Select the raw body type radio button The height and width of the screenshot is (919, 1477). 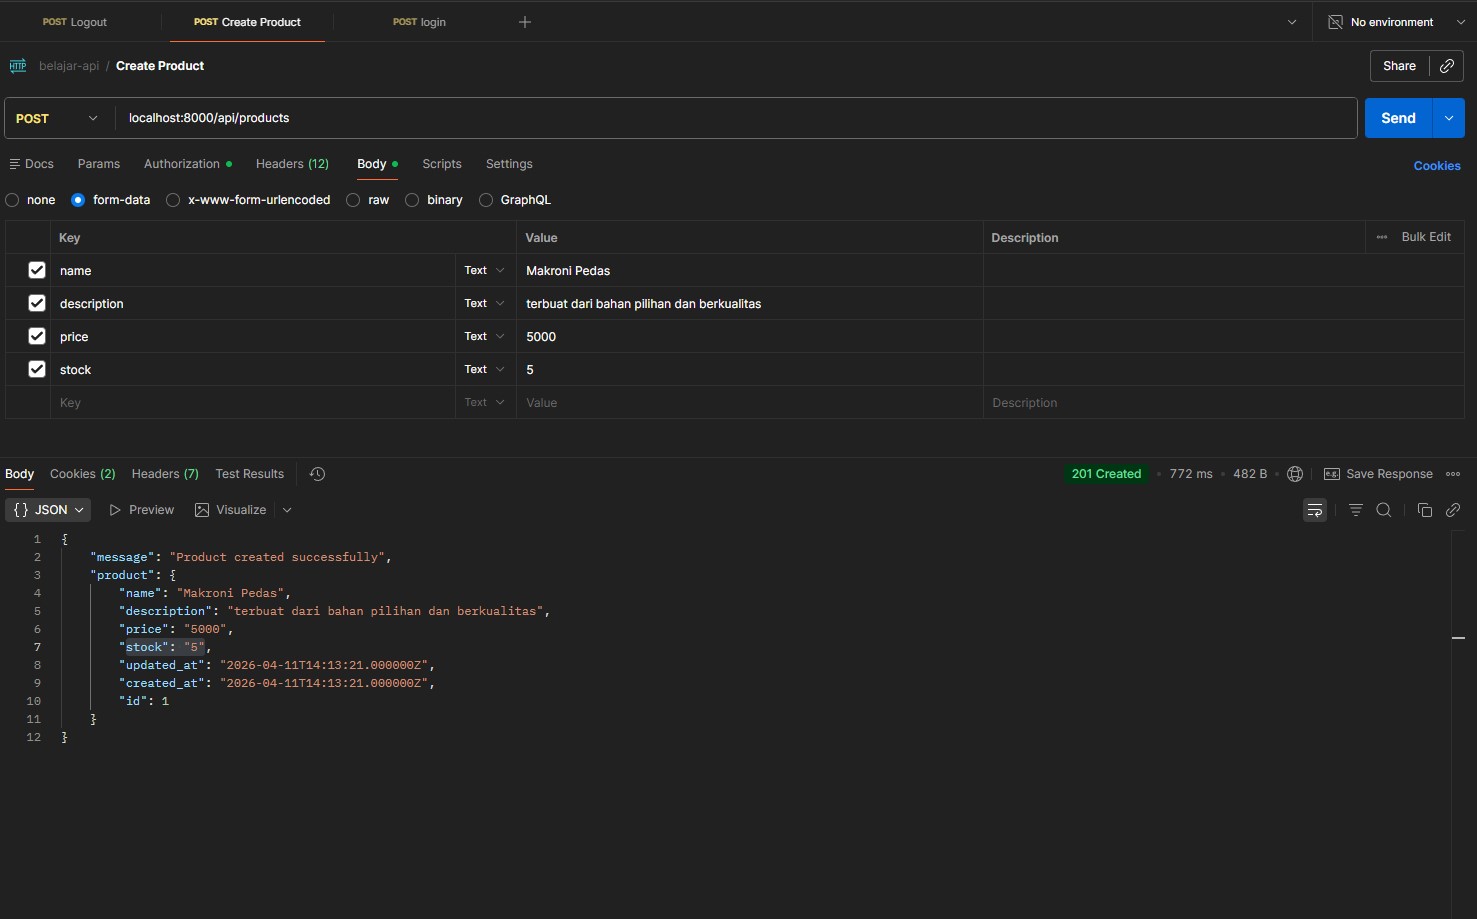[354, 200]
